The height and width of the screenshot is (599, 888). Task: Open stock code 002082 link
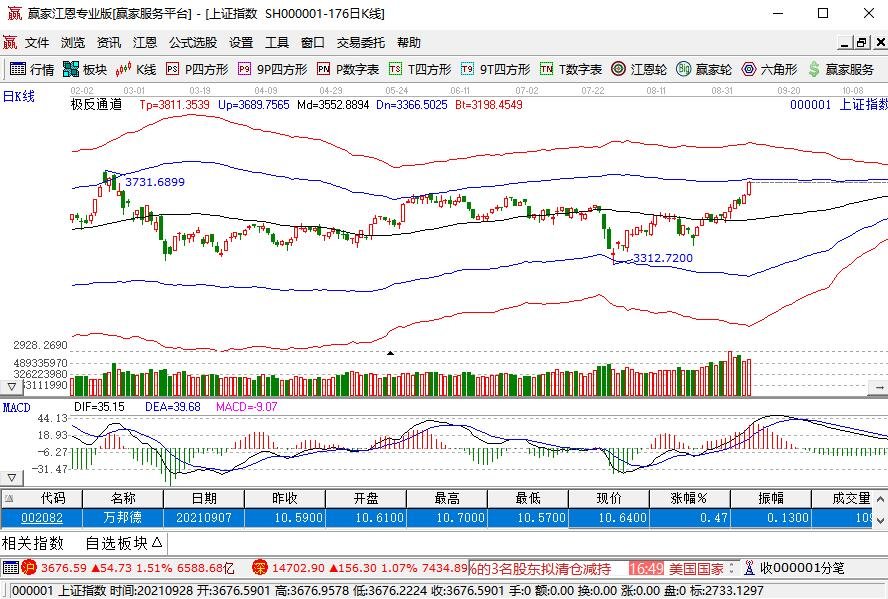(x=42, y=517)
